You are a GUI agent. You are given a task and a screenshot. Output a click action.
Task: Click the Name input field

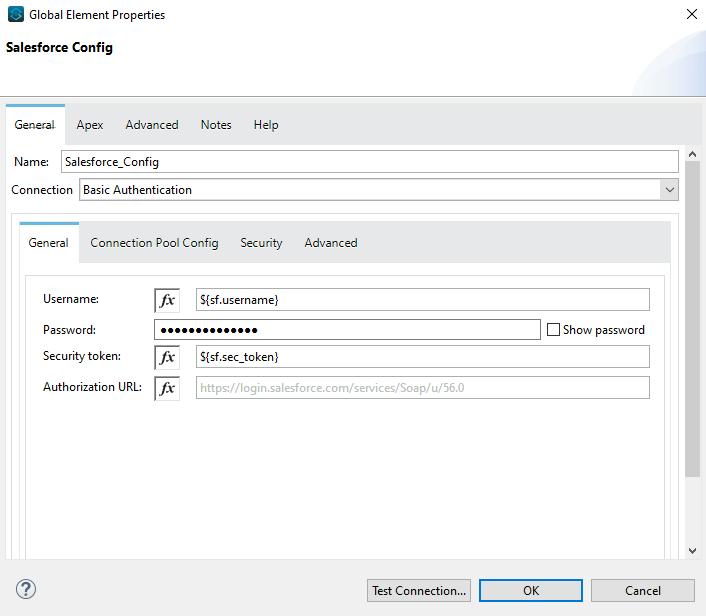click(x=370, y=162)
